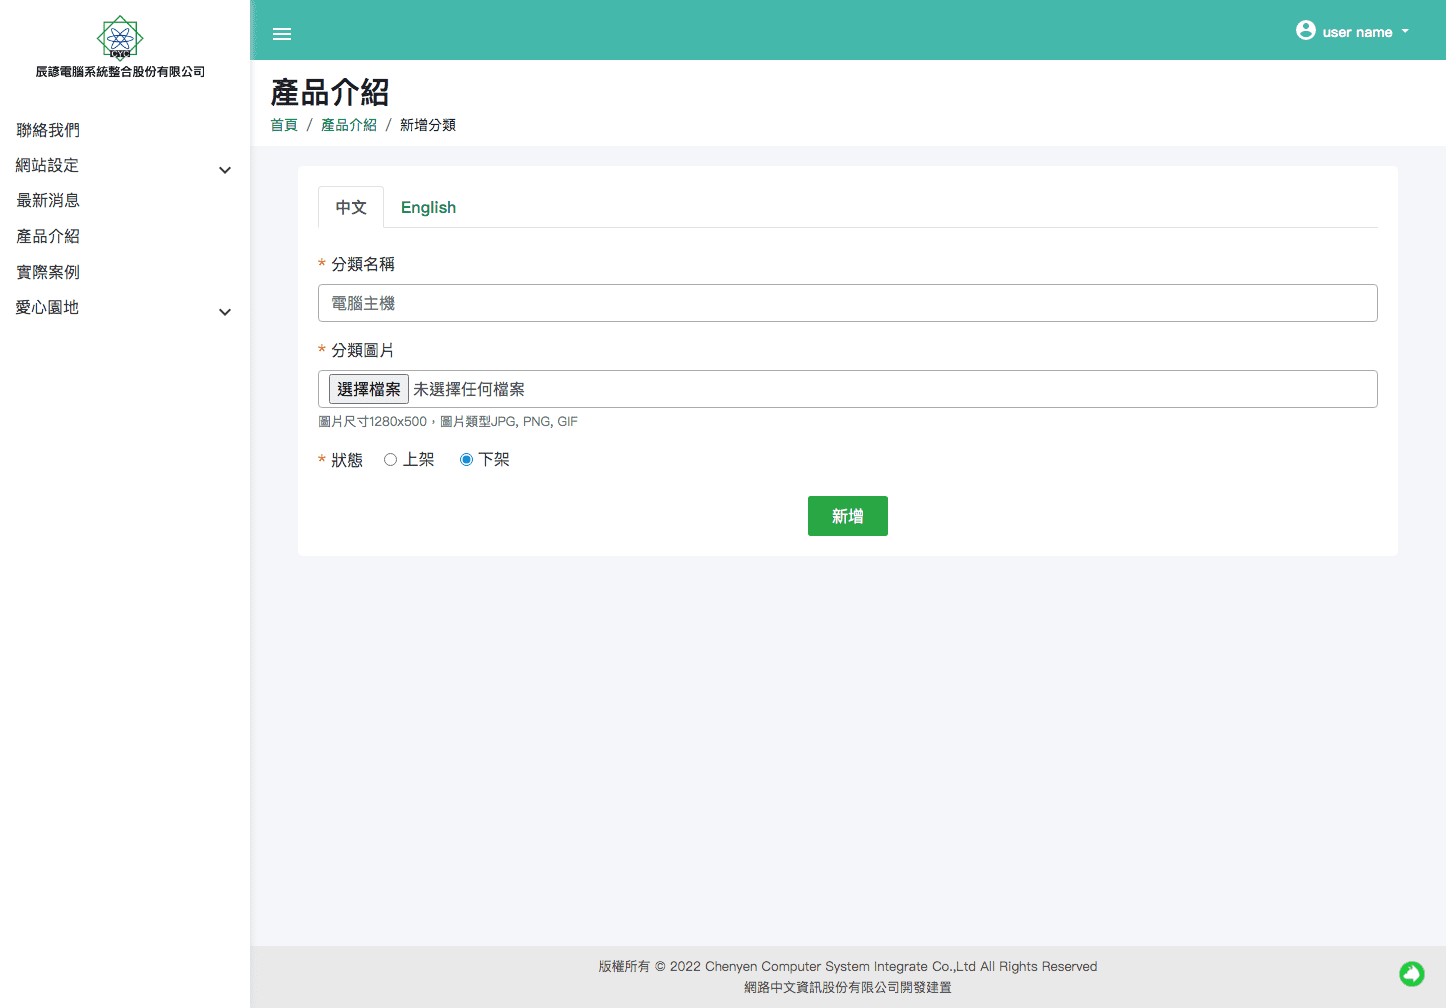This screenshot has width=1446, height=1008.
Task: Click the green 新增 button
Action: click(x=848, y=516)
